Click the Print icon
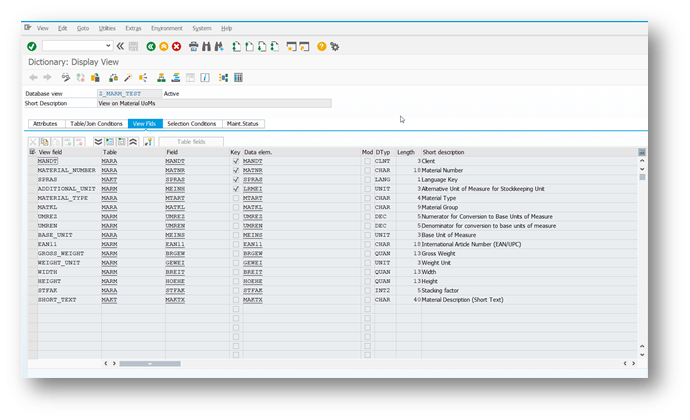This screenshot has height=420, width=690. [x=194, y=46]
